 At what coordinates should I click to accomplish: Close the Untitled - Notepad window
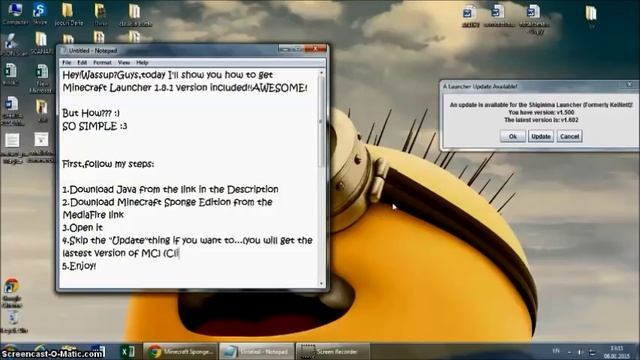316,49
